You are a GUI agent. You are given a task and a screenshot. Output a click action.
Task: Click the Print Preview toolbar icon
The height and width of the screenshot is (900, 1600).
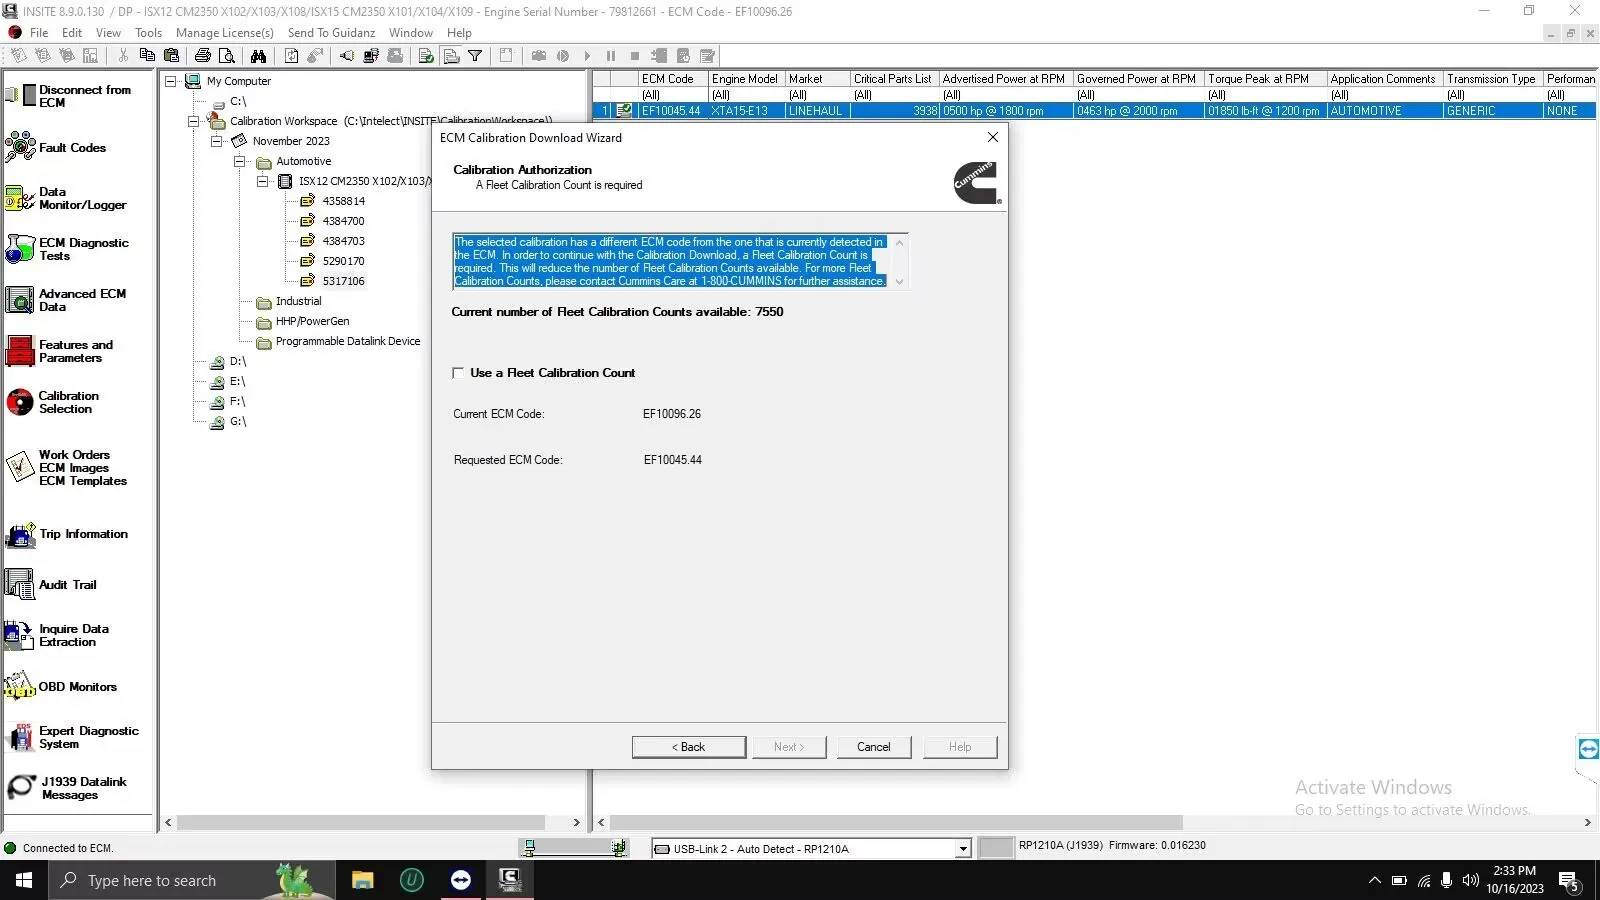[x=227, y=56]
